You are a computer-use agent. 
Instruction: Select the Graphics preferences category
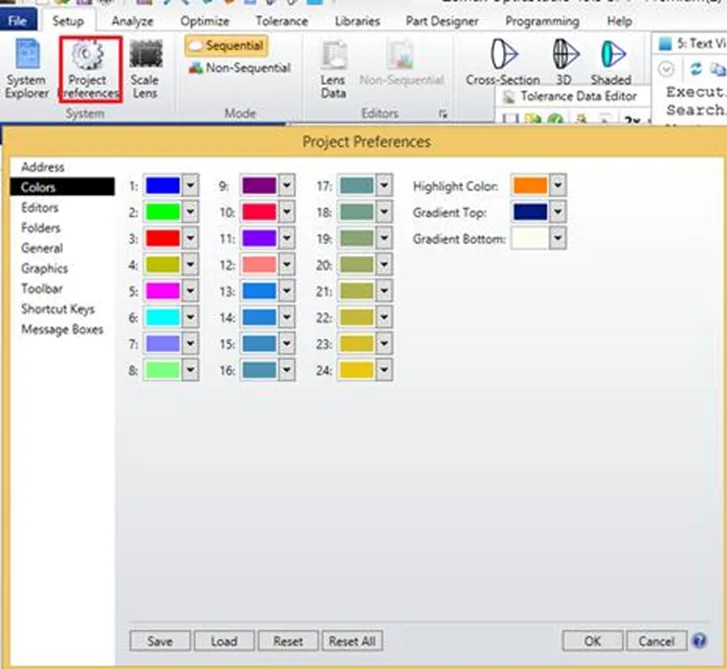tap(45, 268)
